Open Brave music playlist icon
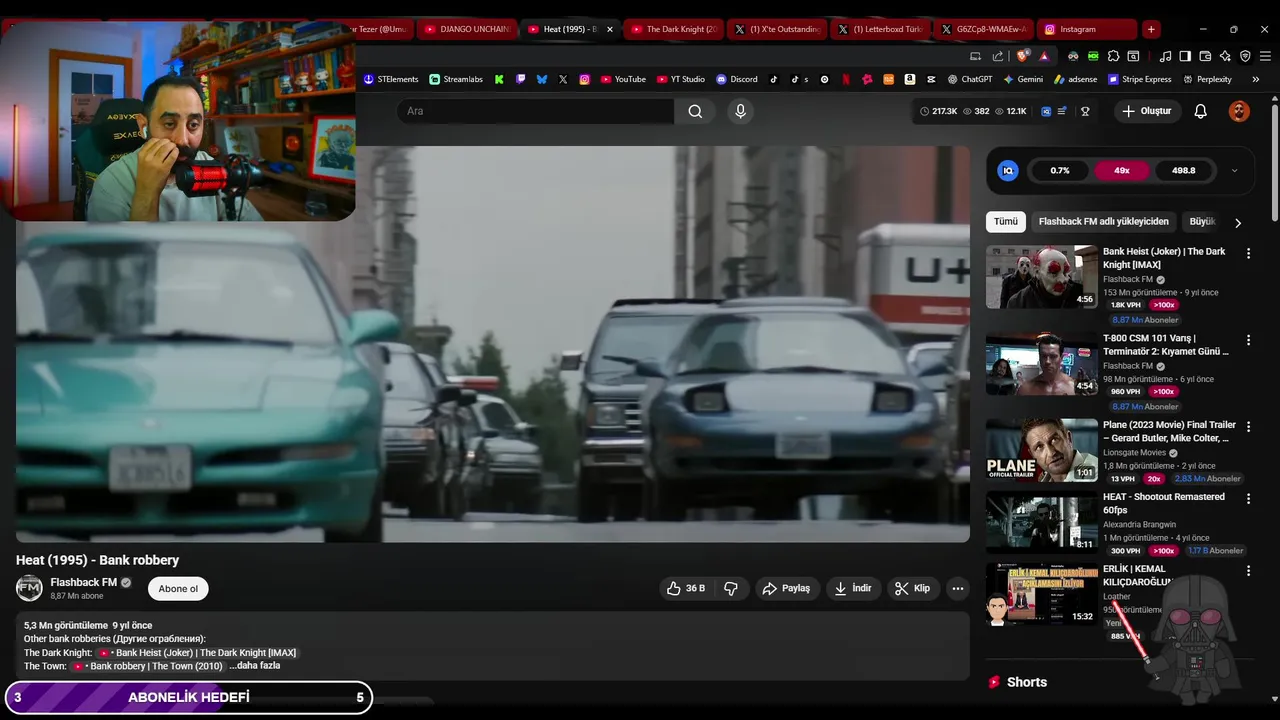The height and width of the screenshot is (720, 1280). coord(1165,56)
